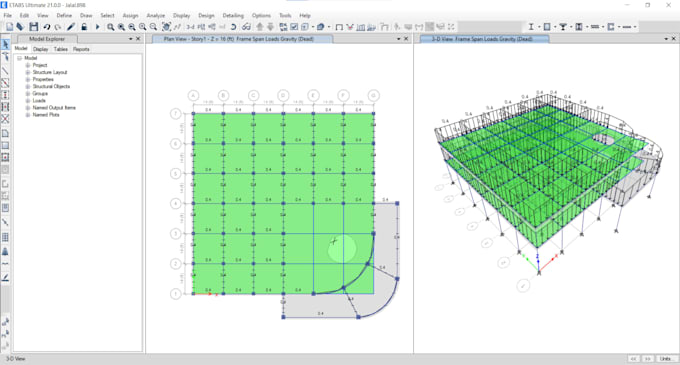The image size is (680, 365).
Task: Open the Edit menu
Action: pyautogui.click(x=24, y=15)
